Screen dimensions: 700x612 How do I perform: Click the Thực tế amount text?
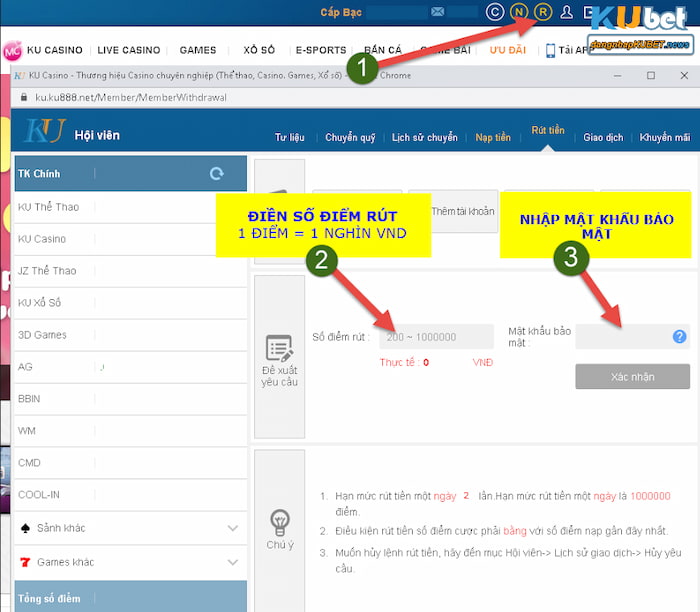(x=404, y=362)
